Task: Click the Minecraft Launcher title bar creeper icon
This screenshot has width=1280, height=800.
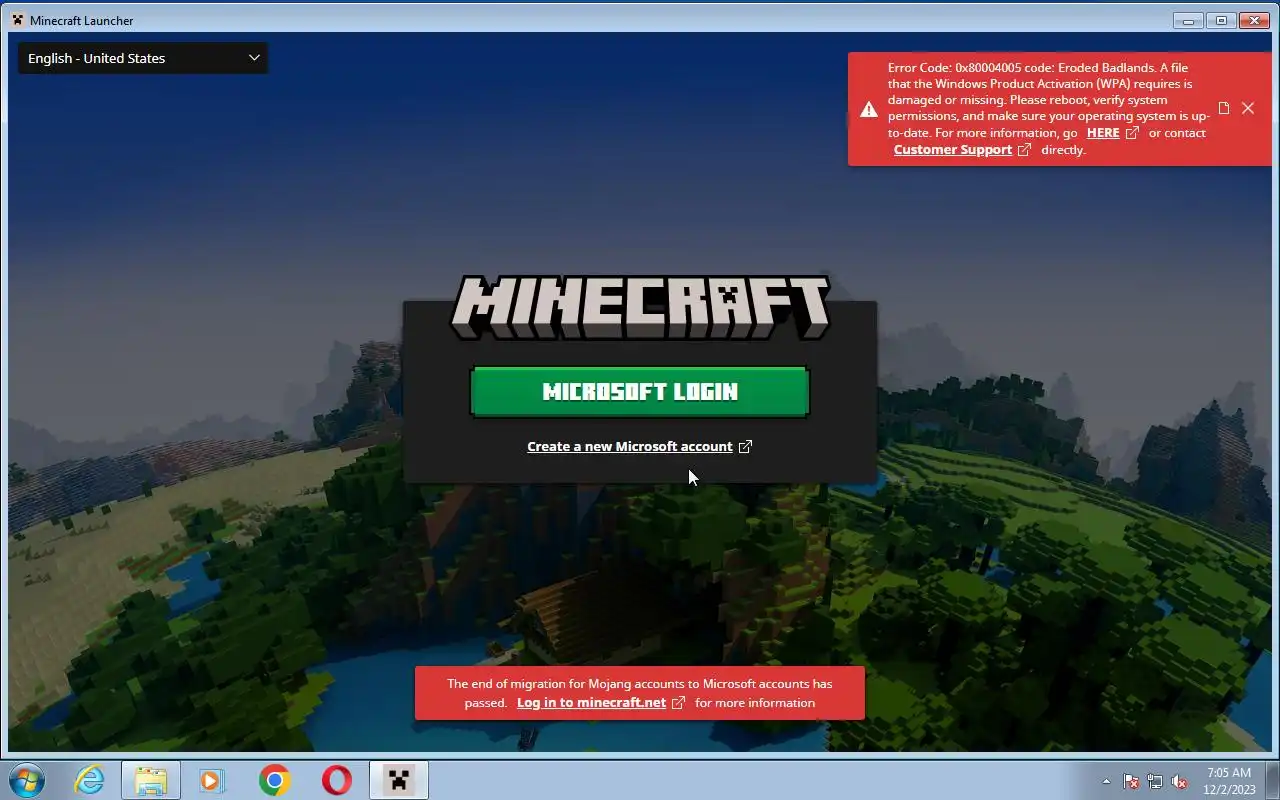Action: click(x=17, y=20)
